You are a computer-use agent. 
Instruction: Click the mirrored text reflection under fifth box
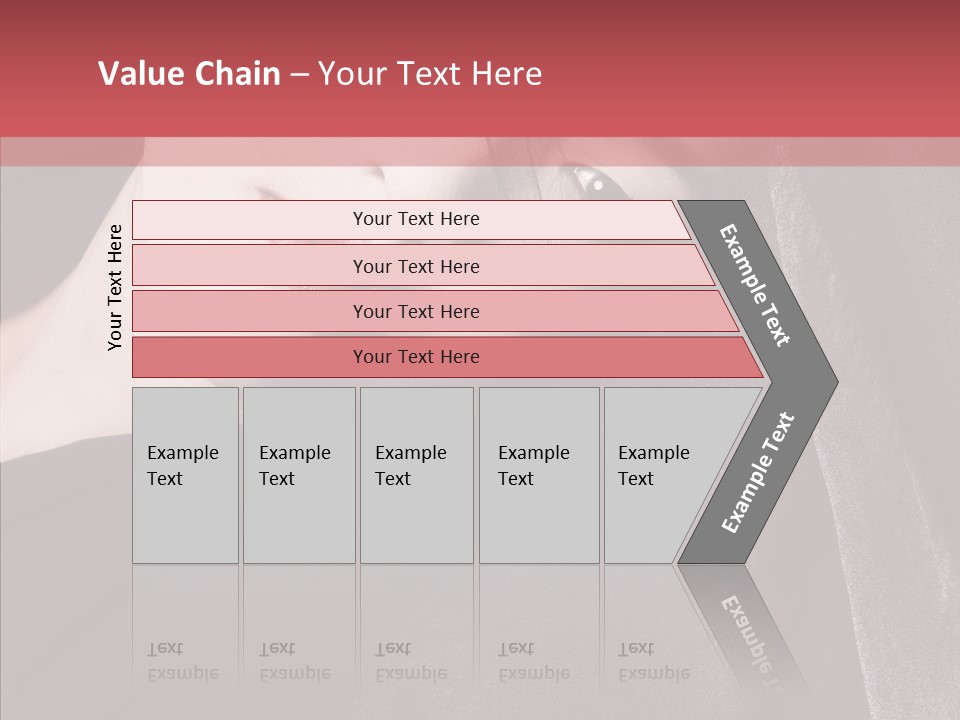[654, 661]
